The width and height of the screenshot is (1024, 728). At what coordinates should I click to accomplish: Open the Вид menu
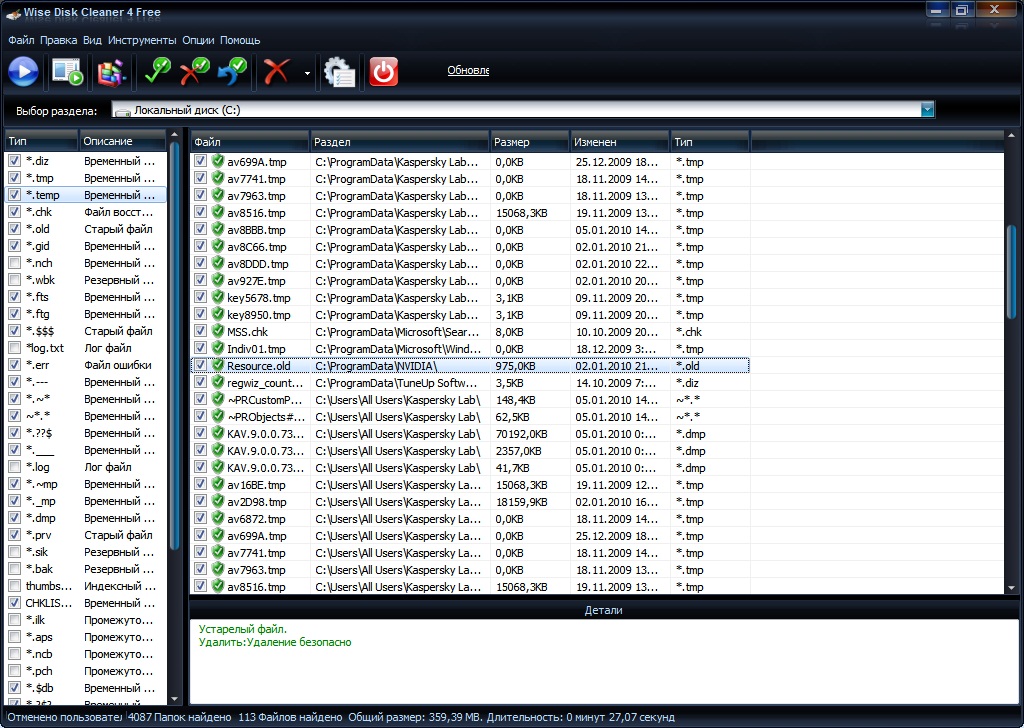[x=92, y=40]
